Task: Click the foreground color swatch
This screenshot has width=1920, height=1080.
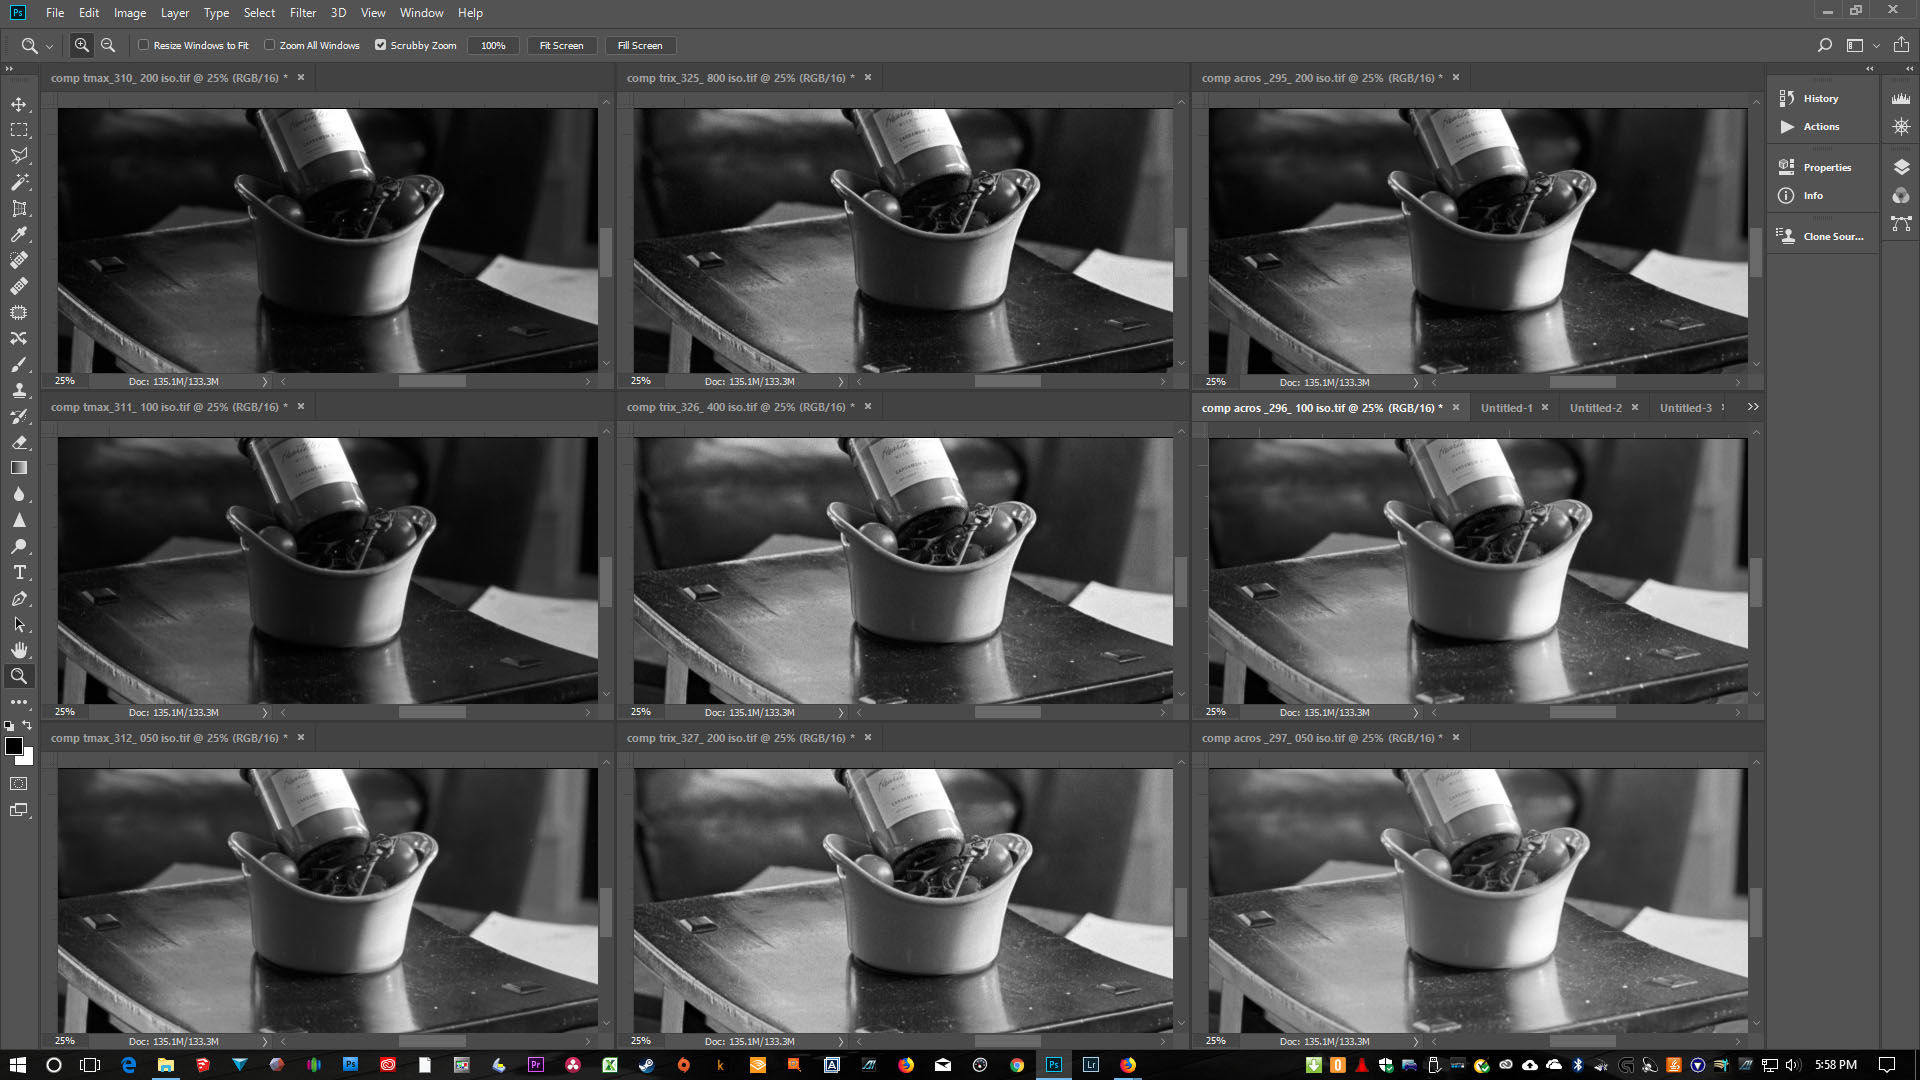Action: pyautogui.click(x=14, y=746)
